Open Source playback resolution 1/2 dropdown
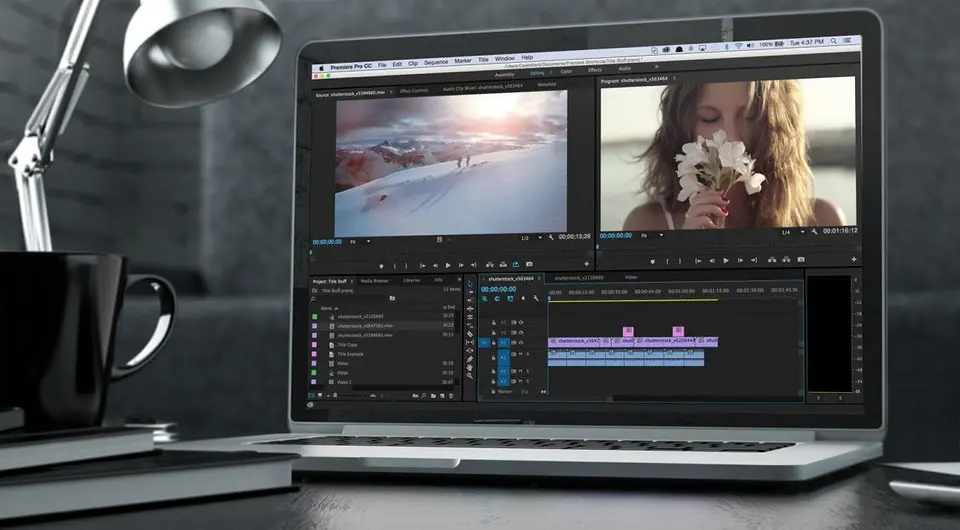 pos(531,238)
